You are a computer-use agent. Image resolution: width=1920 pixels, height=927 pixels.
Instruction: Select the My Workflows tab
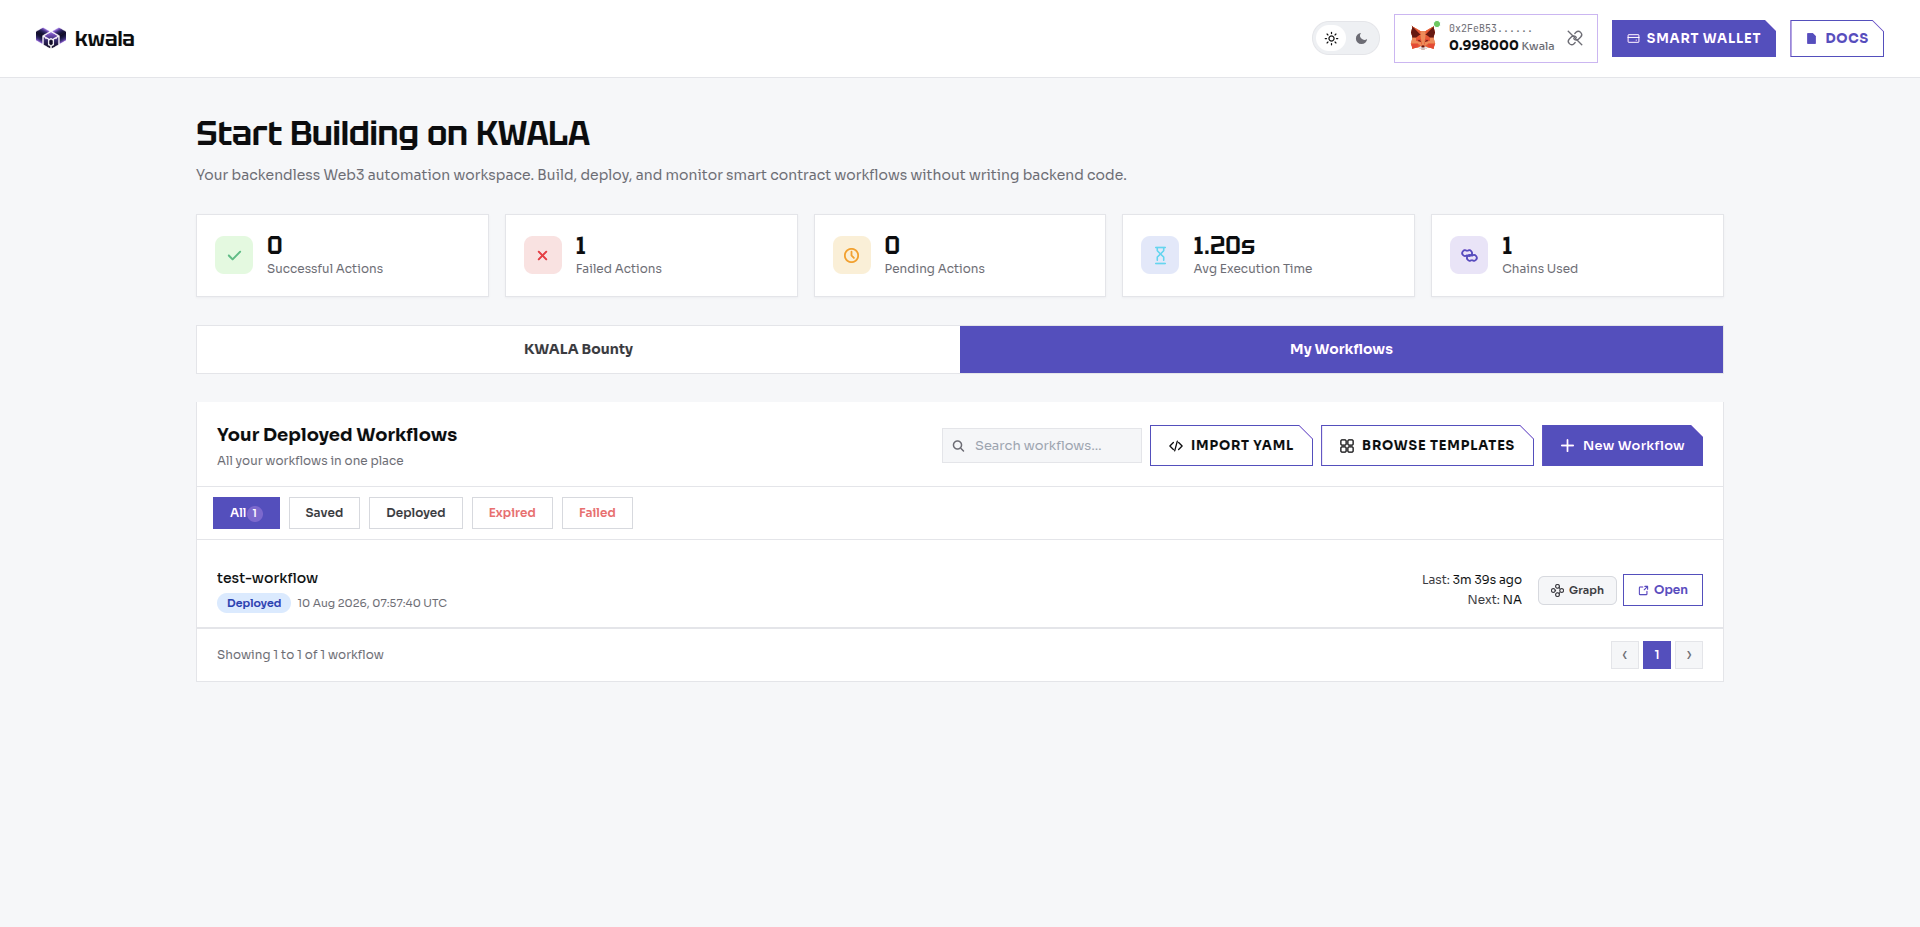(1341, 349)
